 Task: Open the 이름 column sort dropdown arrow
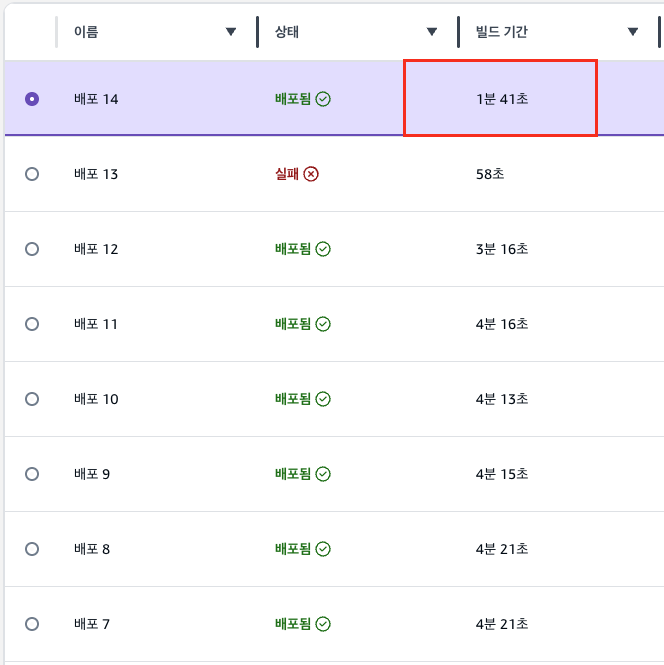coord(231,32)
